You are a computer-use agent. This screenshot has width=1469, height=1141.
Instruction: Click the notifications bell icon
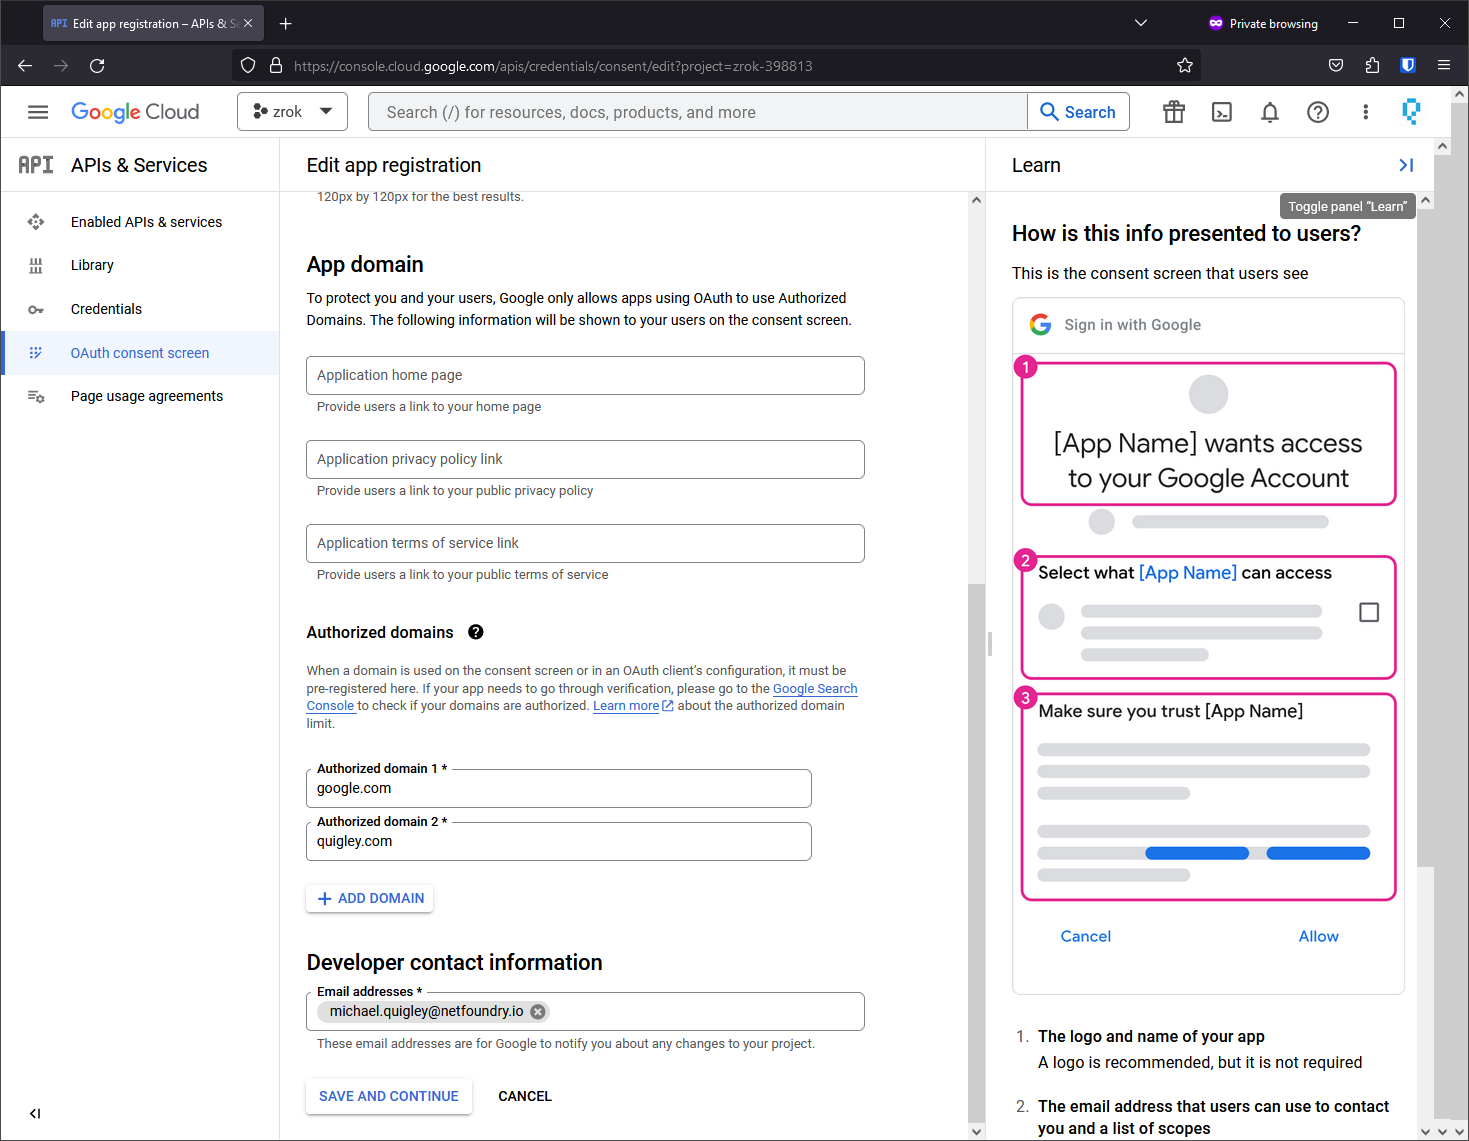[x=1270, y=112]
